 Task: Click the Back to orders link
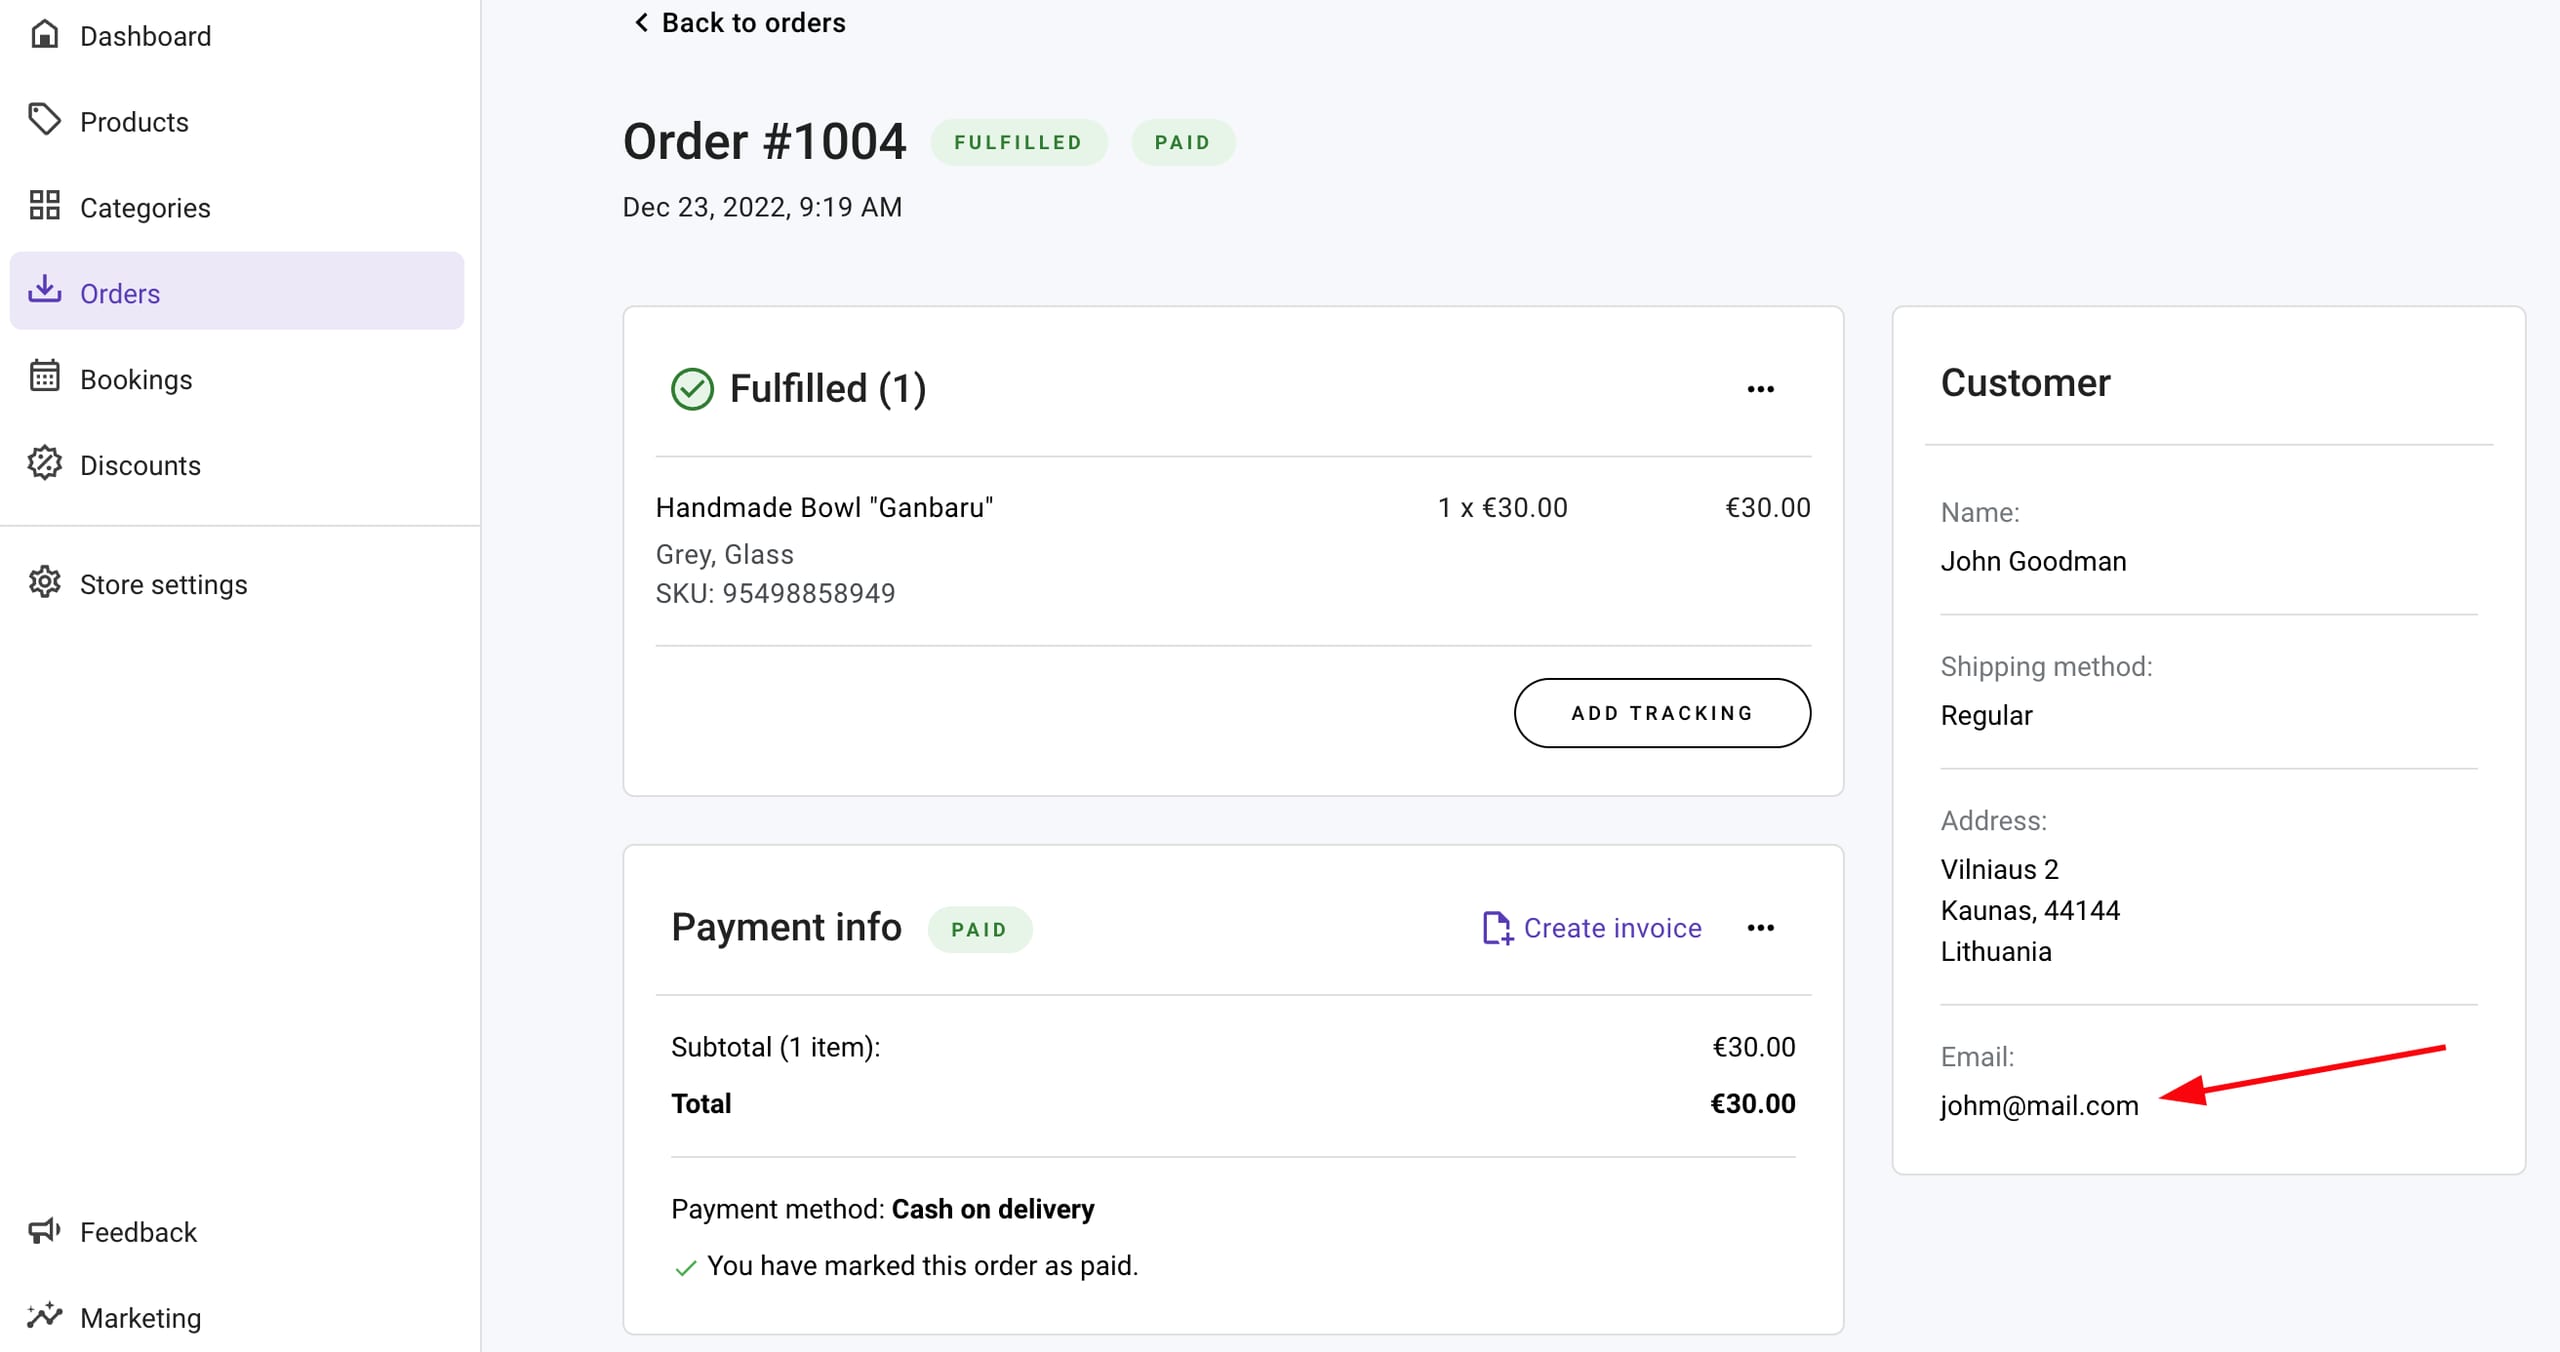pyautogui.click(x=753, y=22)
